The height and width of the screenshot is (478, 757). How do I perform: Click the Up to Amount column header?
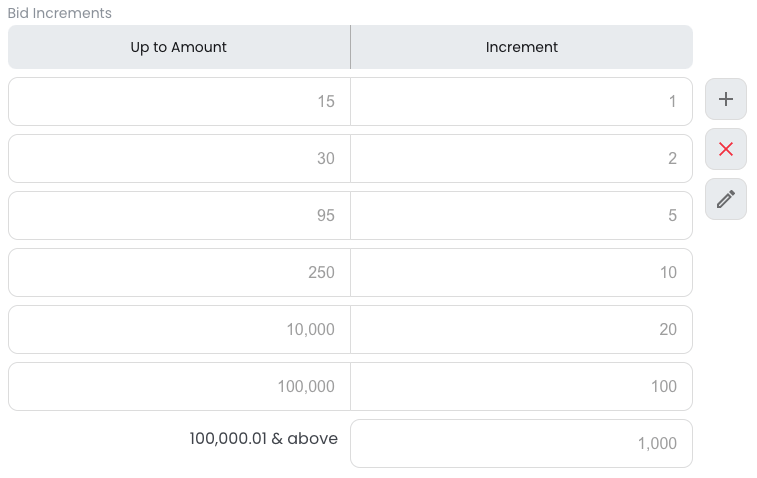[x=179, y=47]
